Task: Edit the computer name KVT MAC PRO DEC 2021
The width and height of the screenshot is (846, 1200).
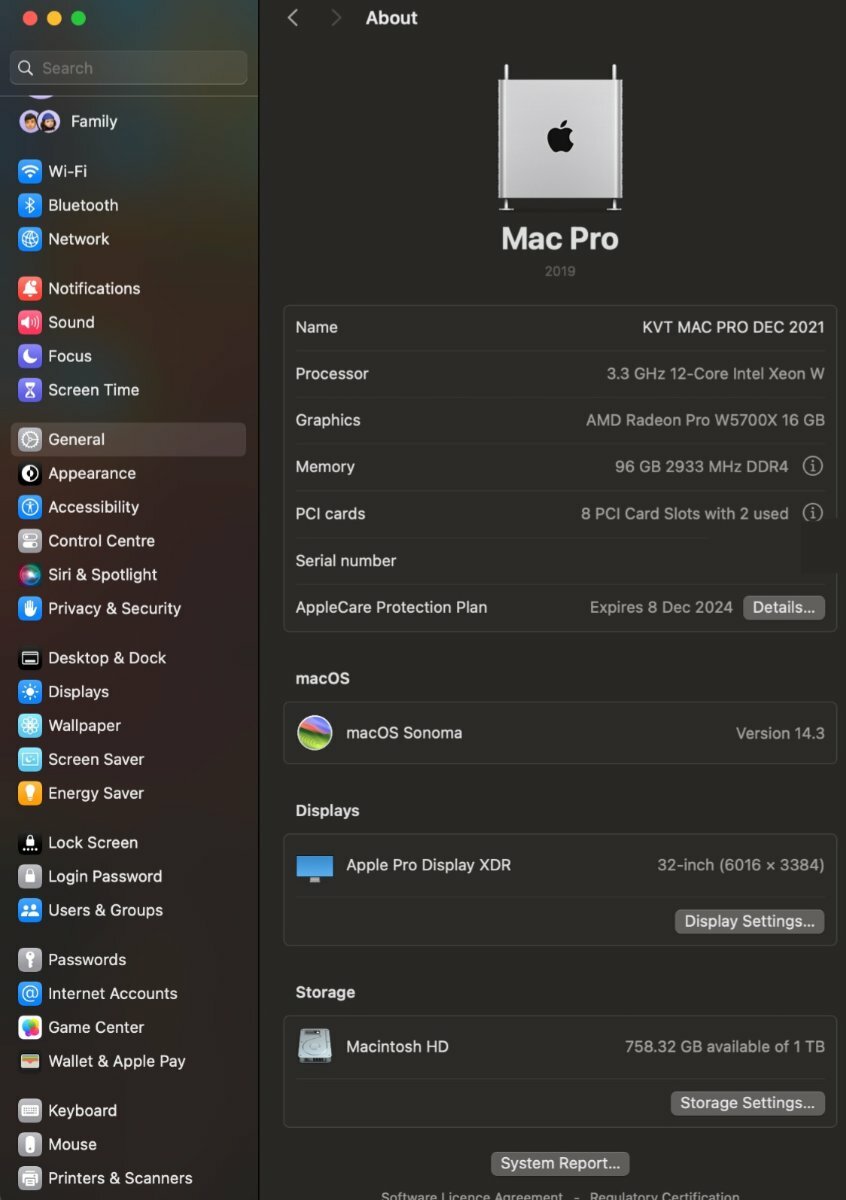Action: (733, 327)
